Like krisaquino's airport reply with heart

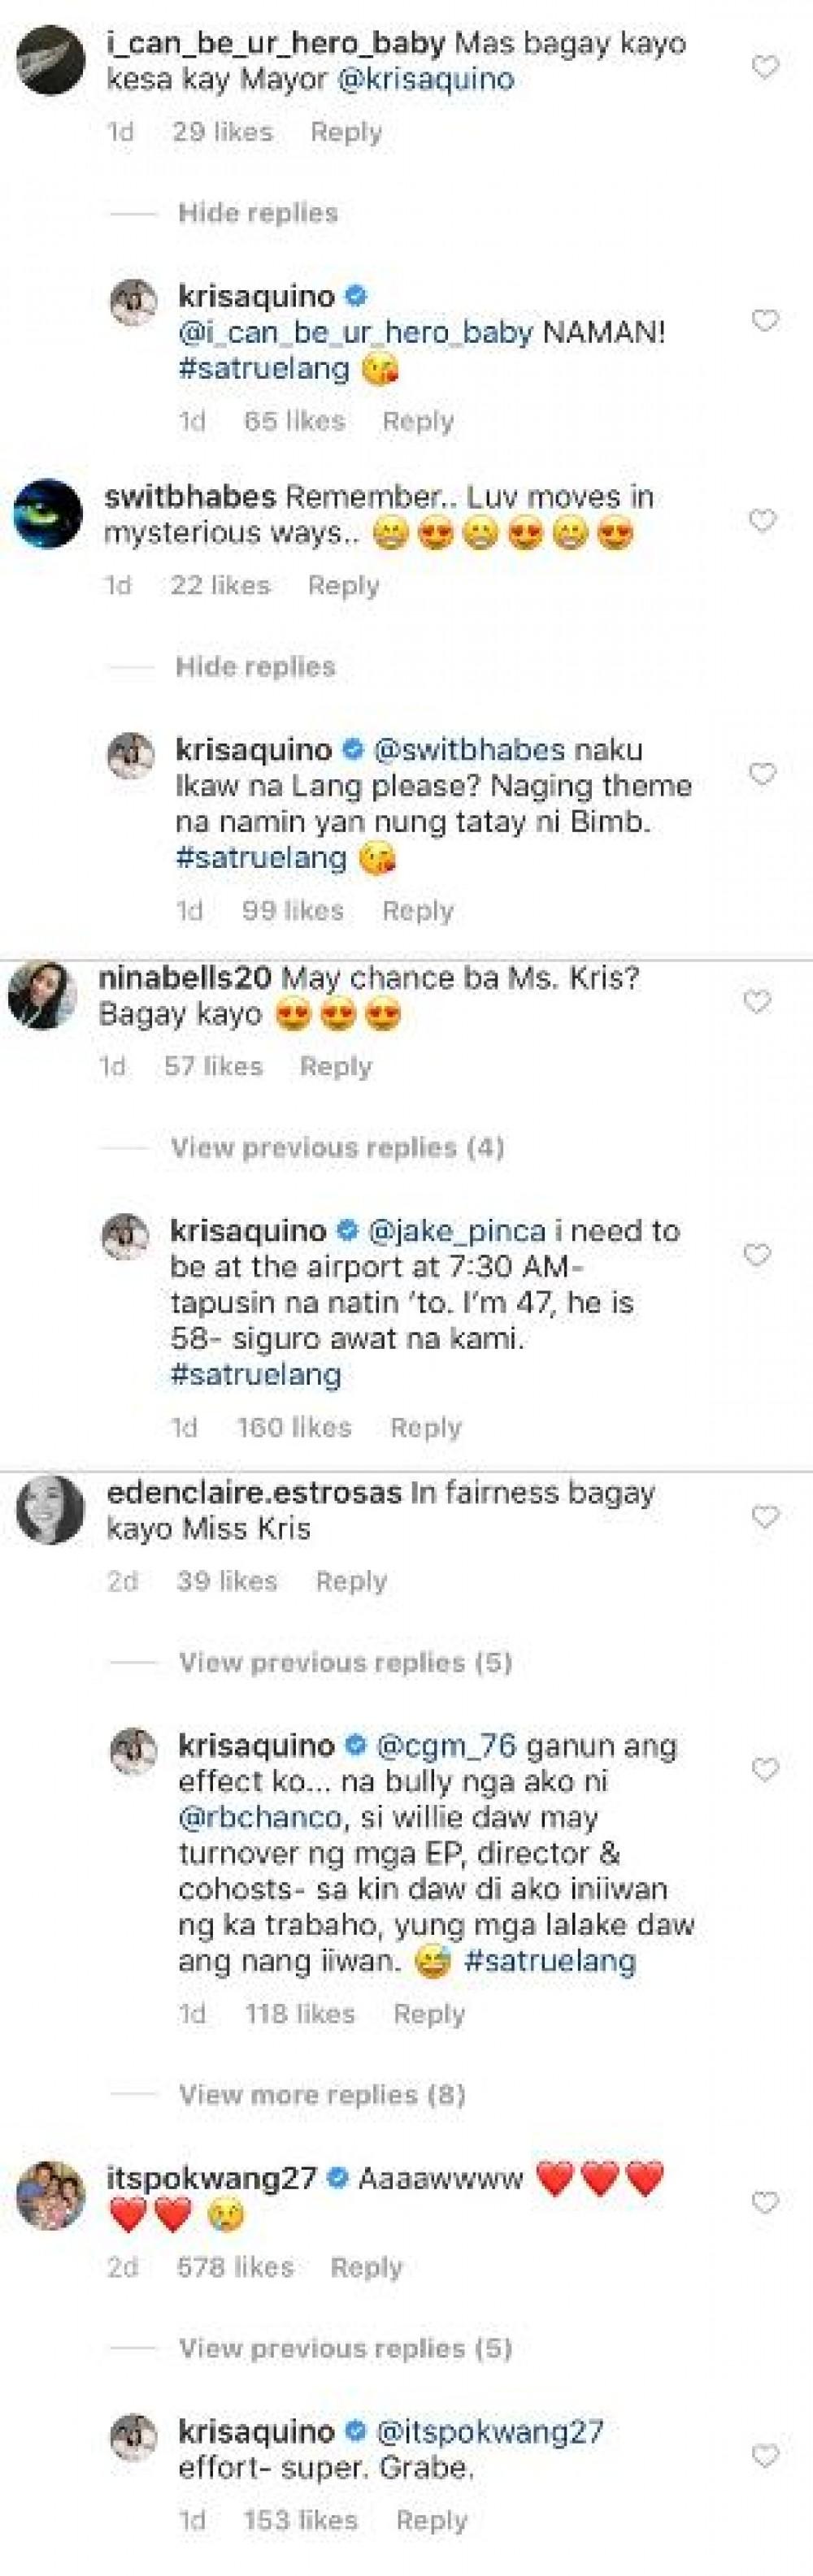[x=757, y=1254]
